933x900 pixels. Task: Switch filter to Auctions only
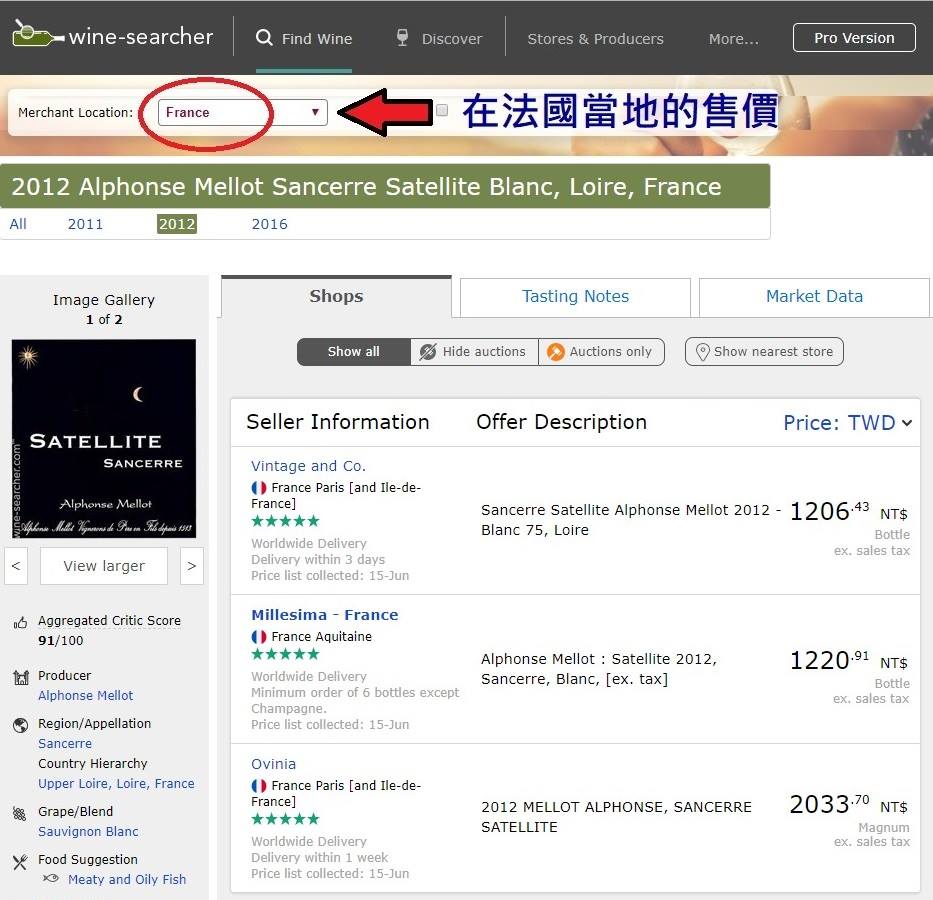(x=601, y=352)
